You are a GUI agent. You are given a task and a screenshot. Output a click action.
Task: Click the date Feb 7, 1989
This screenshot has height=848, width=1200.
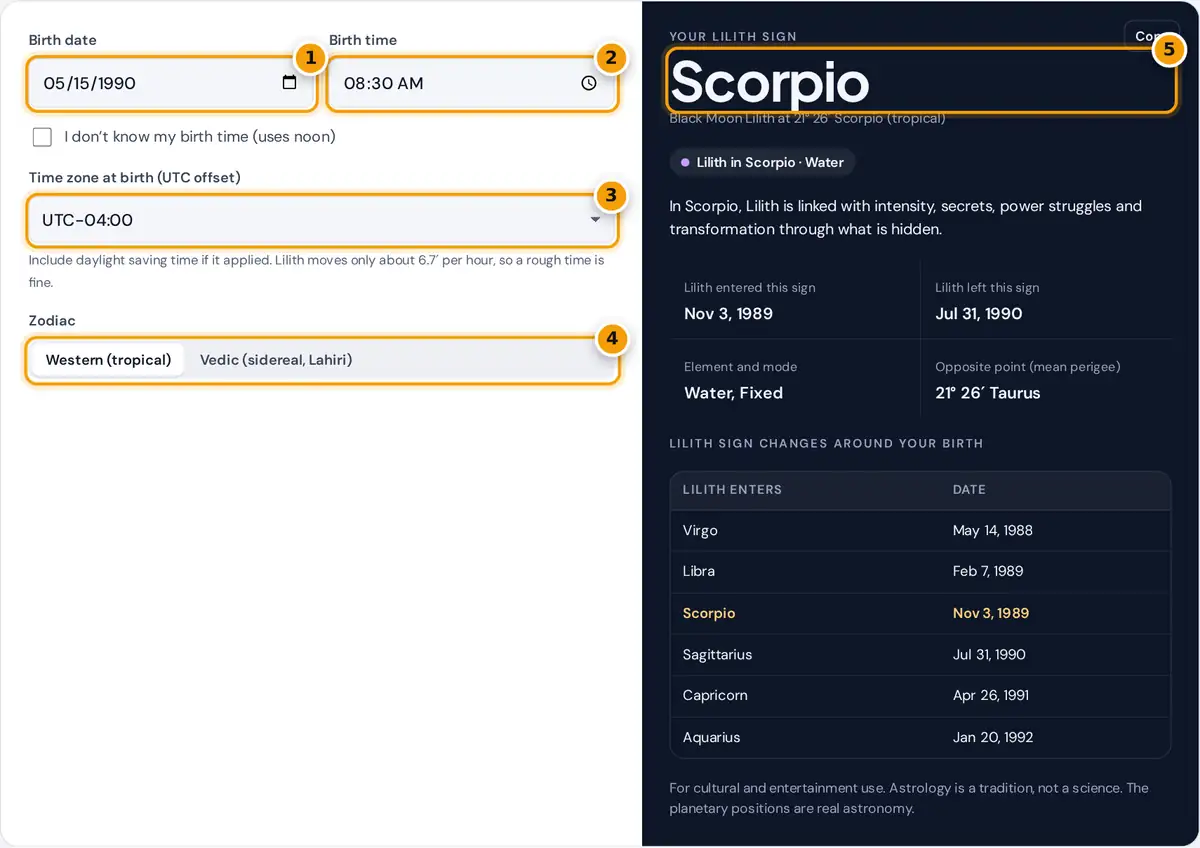pos(988,571)
